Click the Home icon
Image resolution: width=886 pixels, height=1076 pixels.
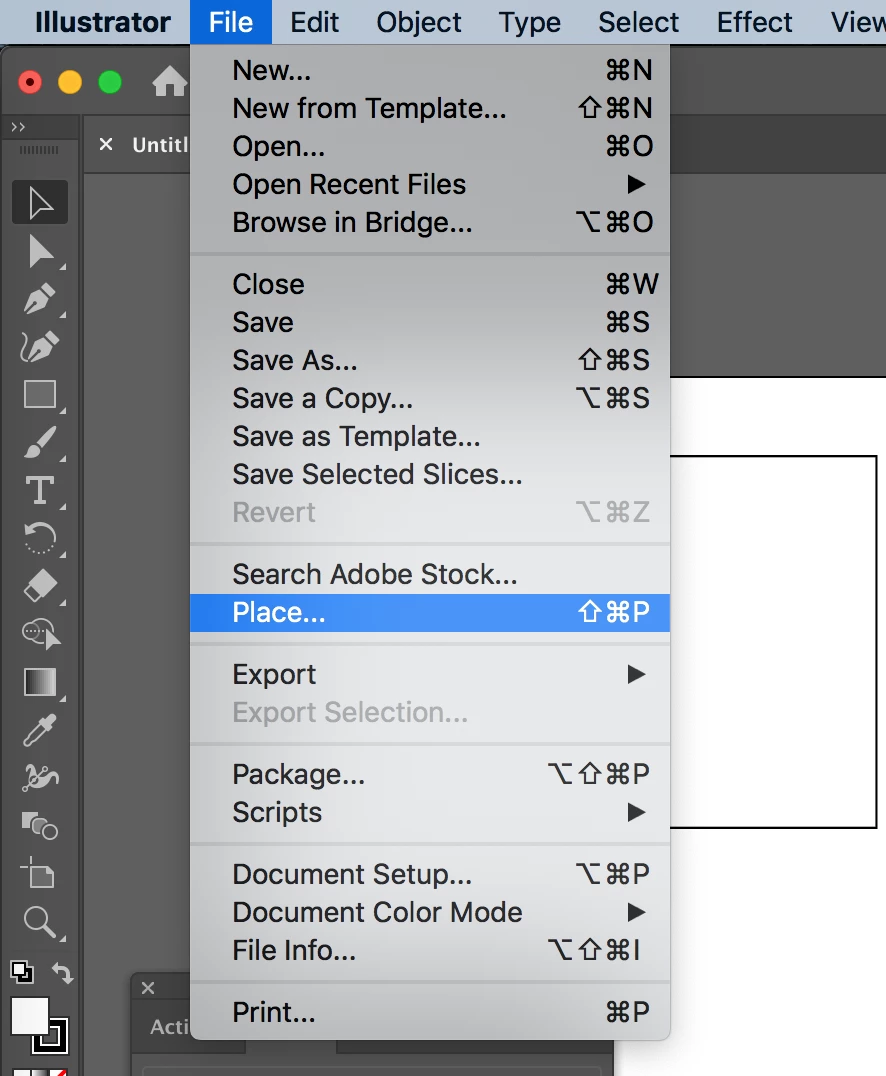170,82
